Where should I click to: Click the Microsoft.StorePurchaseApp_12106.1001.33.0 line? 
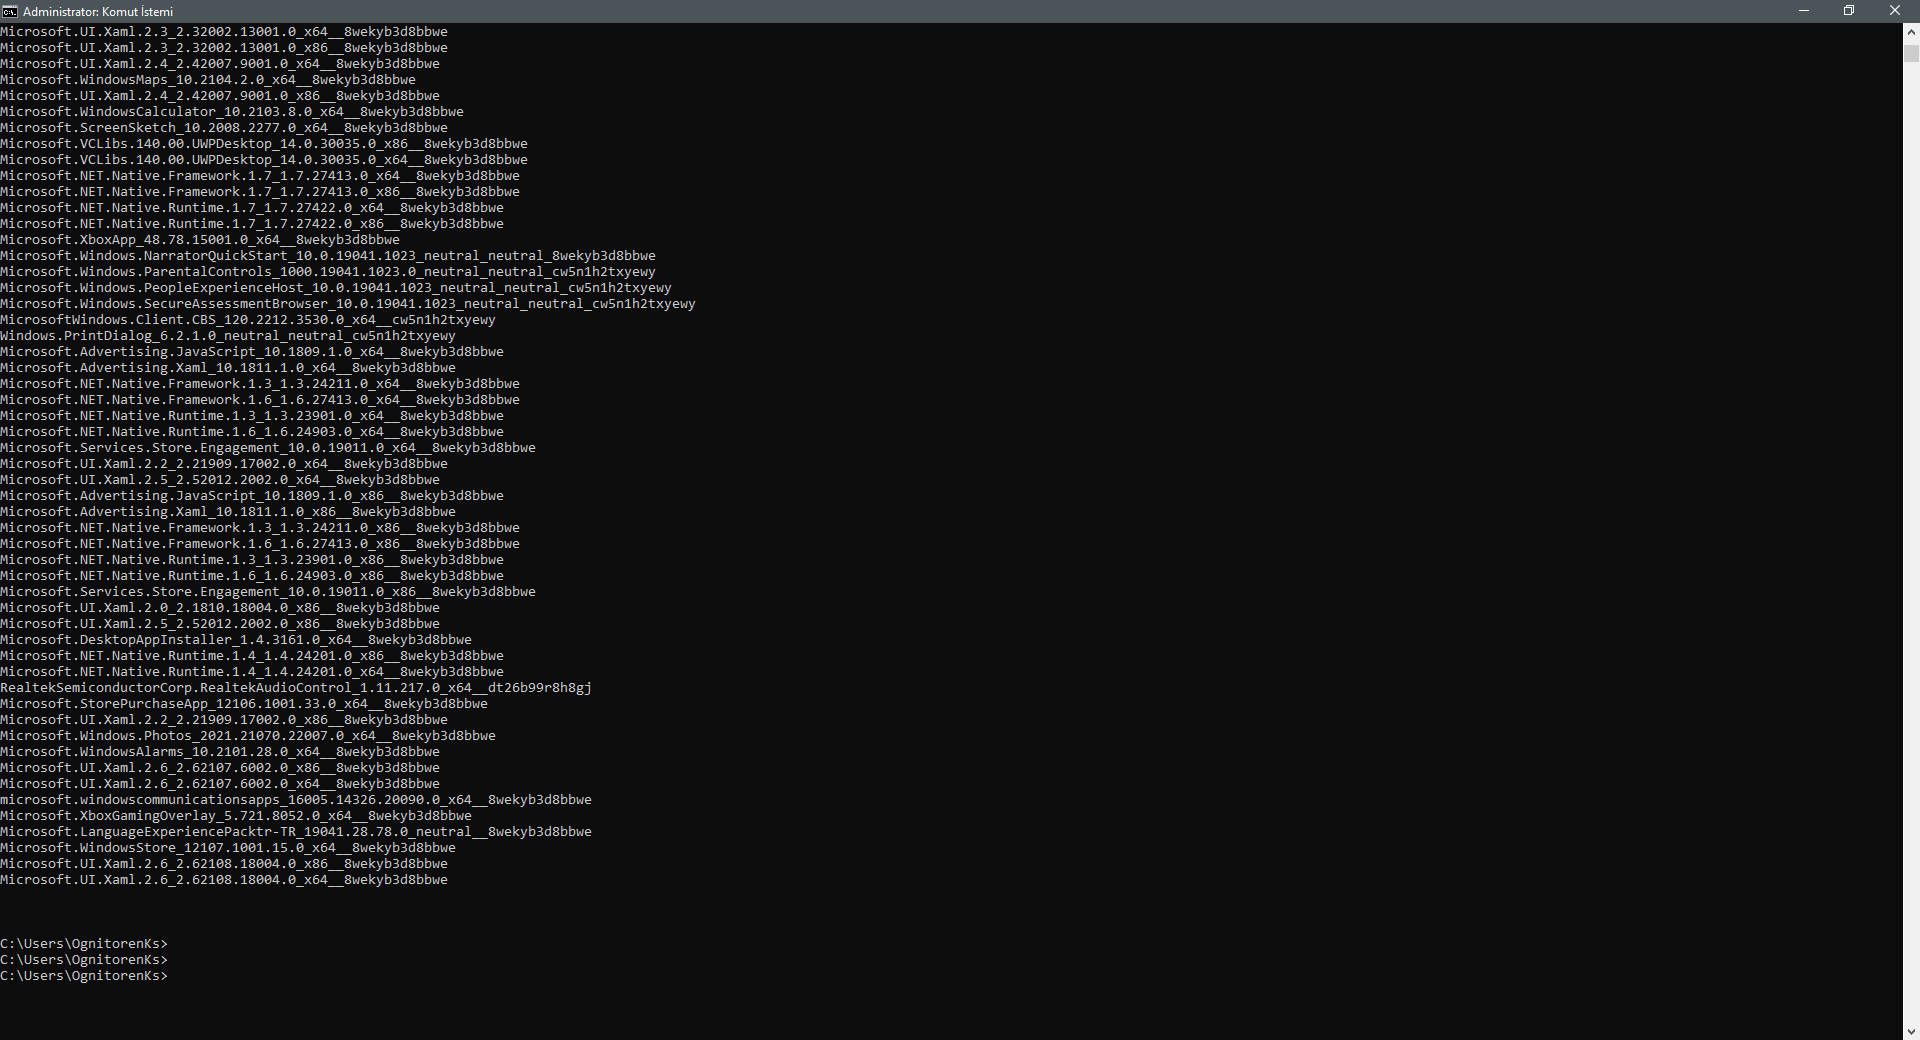tap(244, 704)
